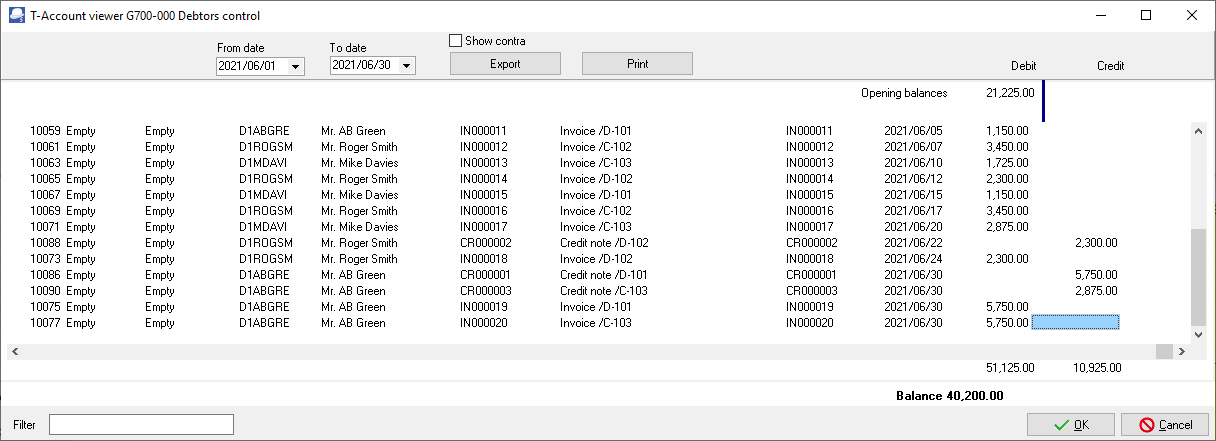
Task: Click Invoice /D-101 on row 10075
Action: click(x=596, y=307)
